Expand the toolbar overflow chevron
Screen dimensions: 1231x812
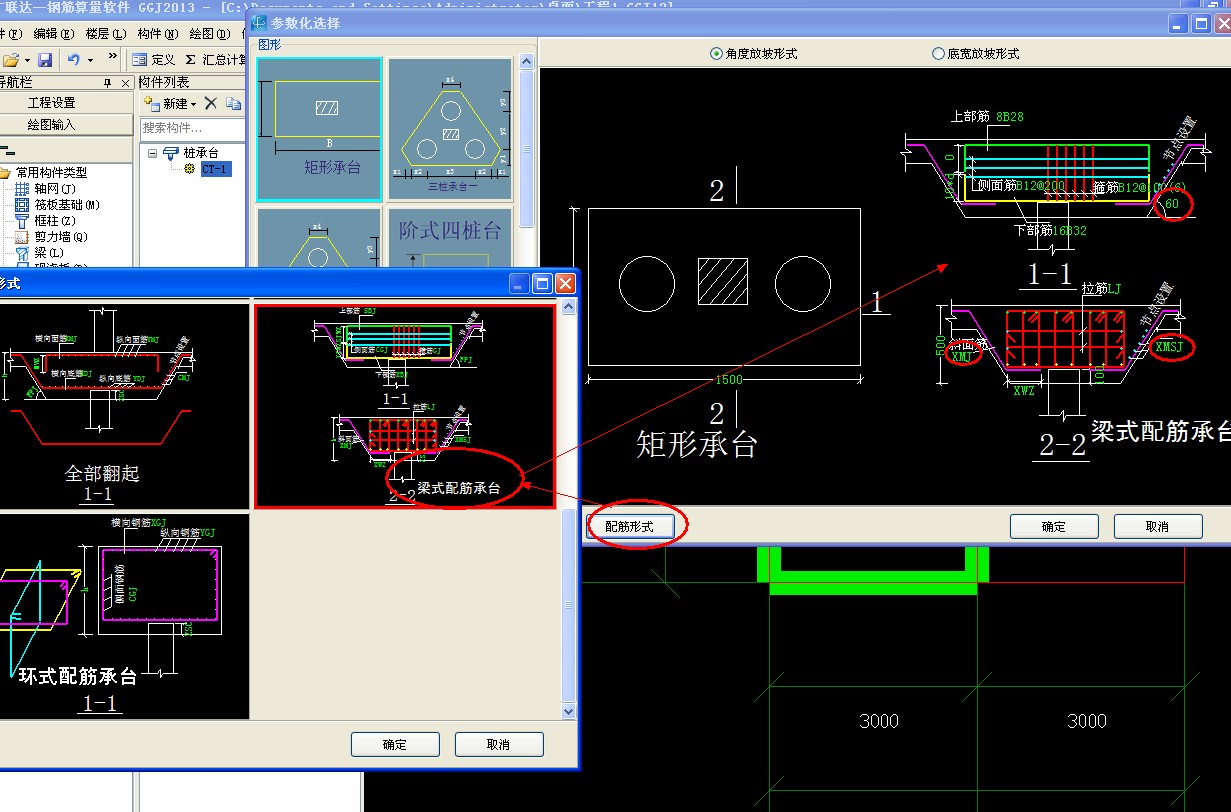[112, 57]
